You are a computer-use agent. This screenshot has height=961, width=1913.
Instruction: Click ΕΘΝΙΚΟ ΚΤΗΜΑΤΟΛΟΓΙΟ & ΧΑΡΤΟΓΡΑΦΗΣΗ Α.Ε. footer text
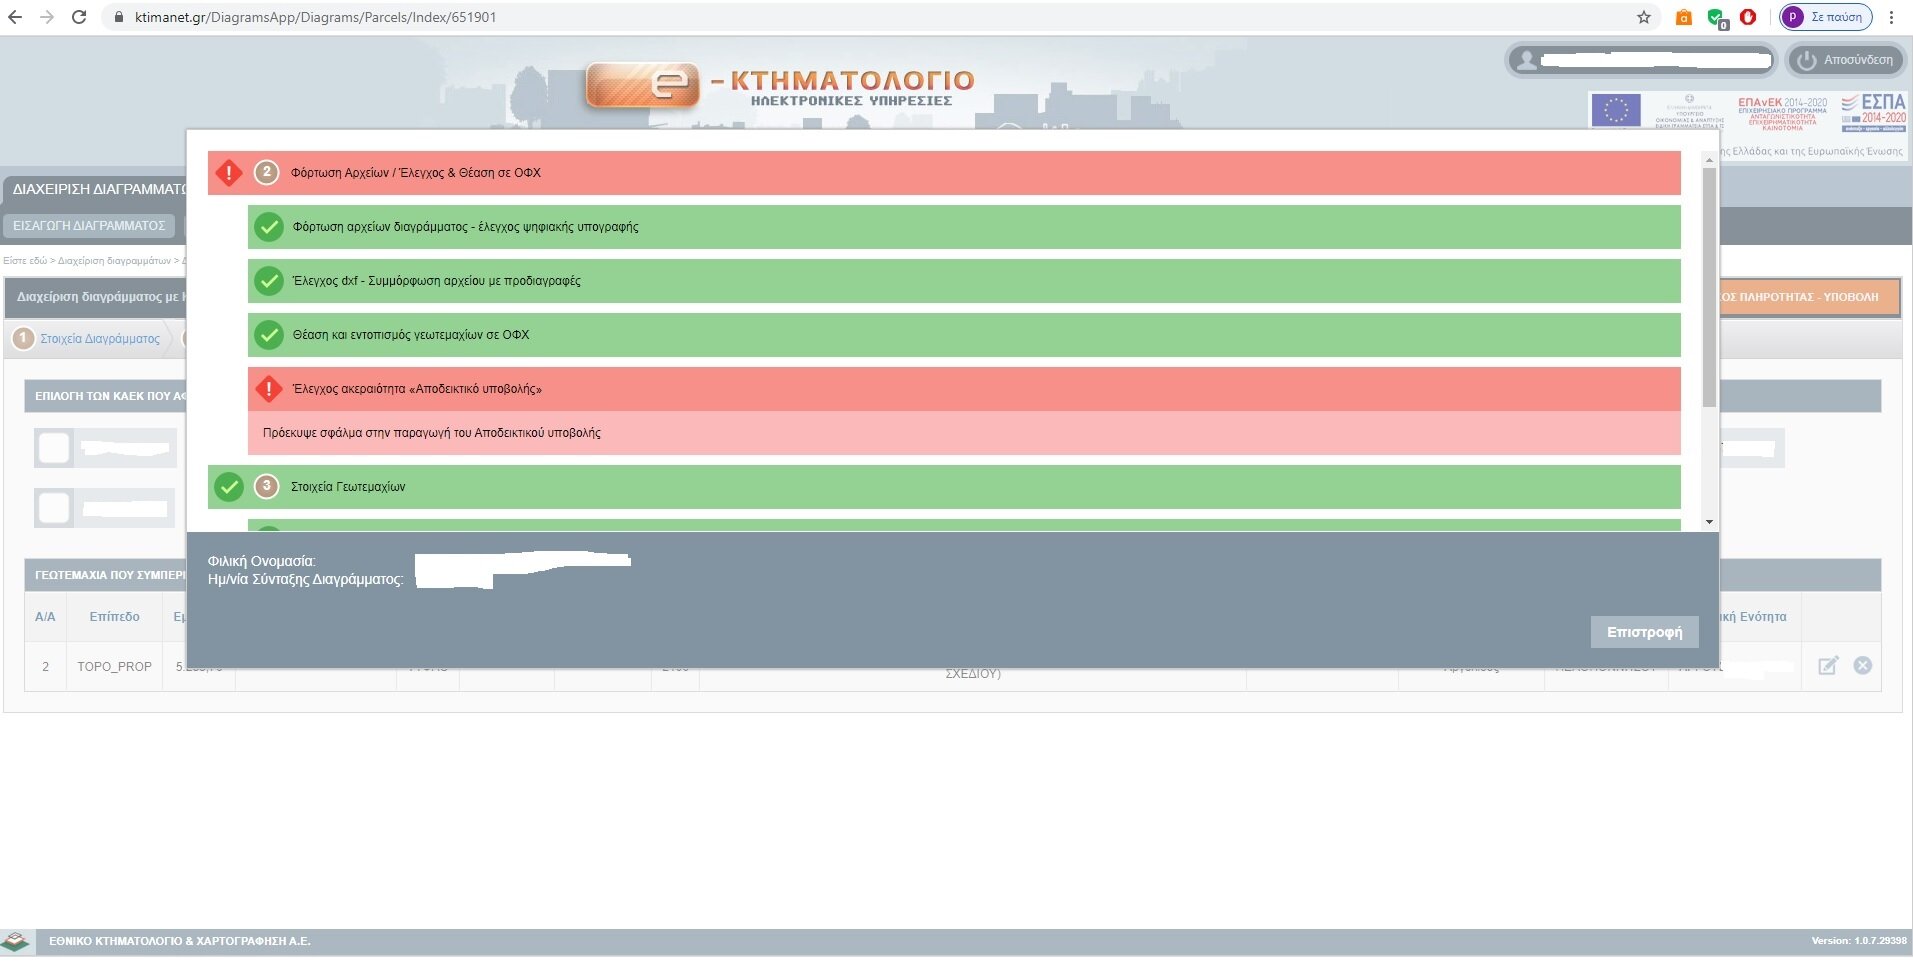[180, 941]
